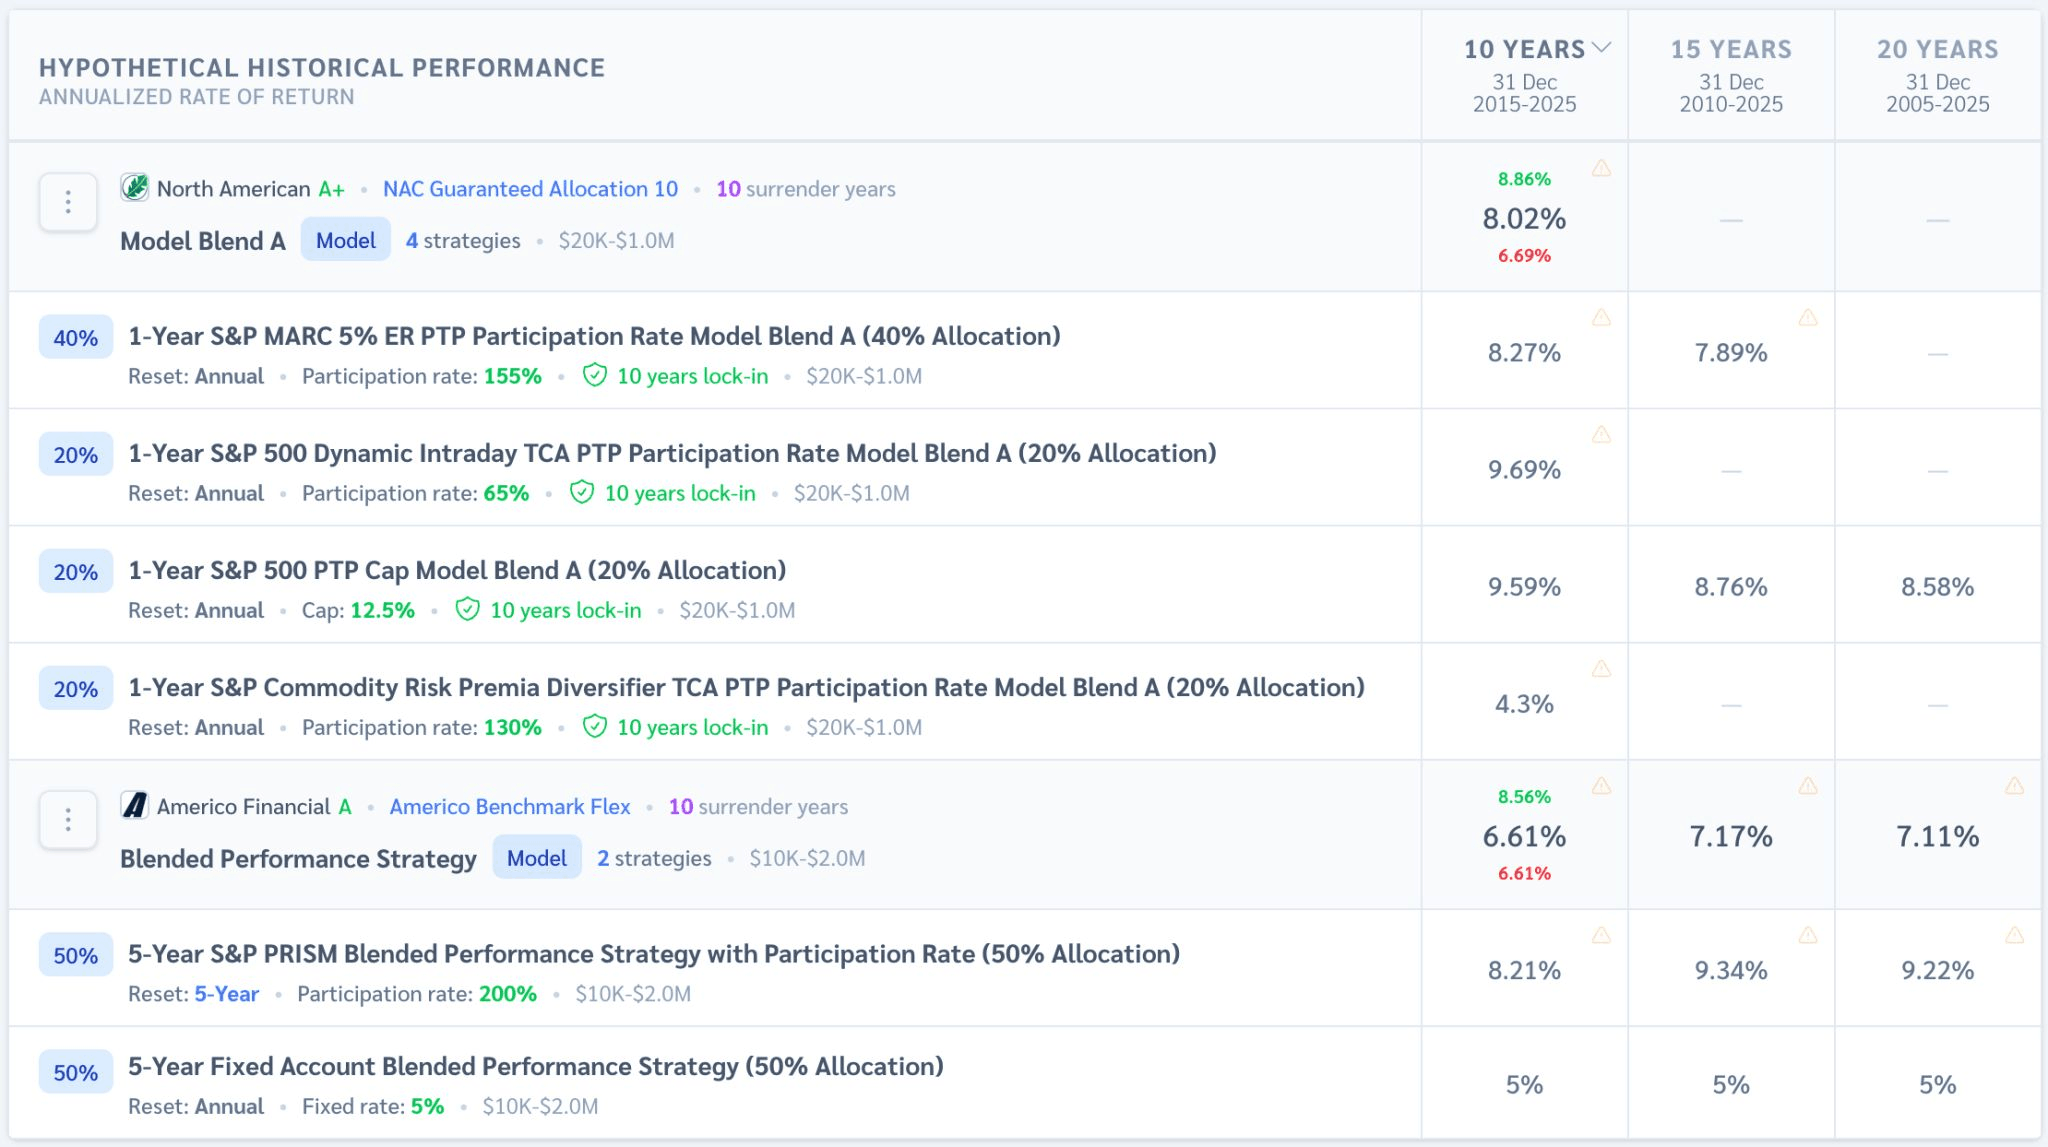Image resolution: width=2048 pixels, height=1147 pixels.
Task: Select the 15 Years column header
Action: (1731, 49)
